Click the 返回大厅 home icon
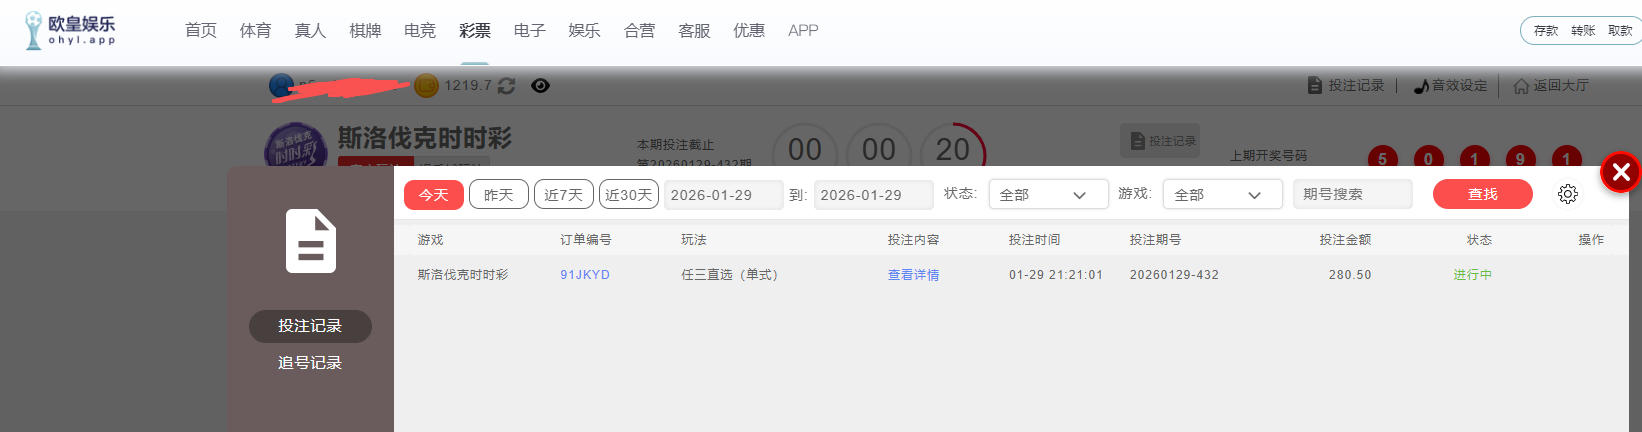The height and width of the screenshot is (432, 1642). pyautogui.click(x=1521, y=87)
